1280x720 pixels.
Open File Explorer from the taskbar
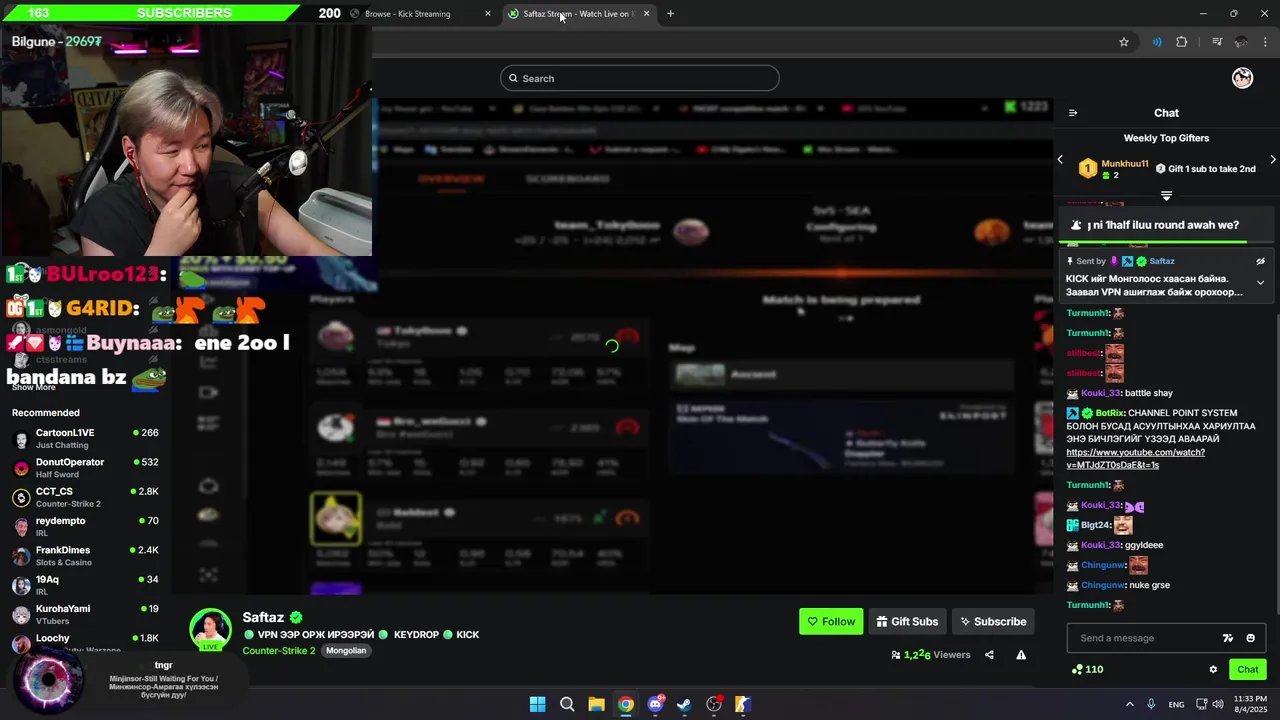pyautogui.click(x=596, y=704)
